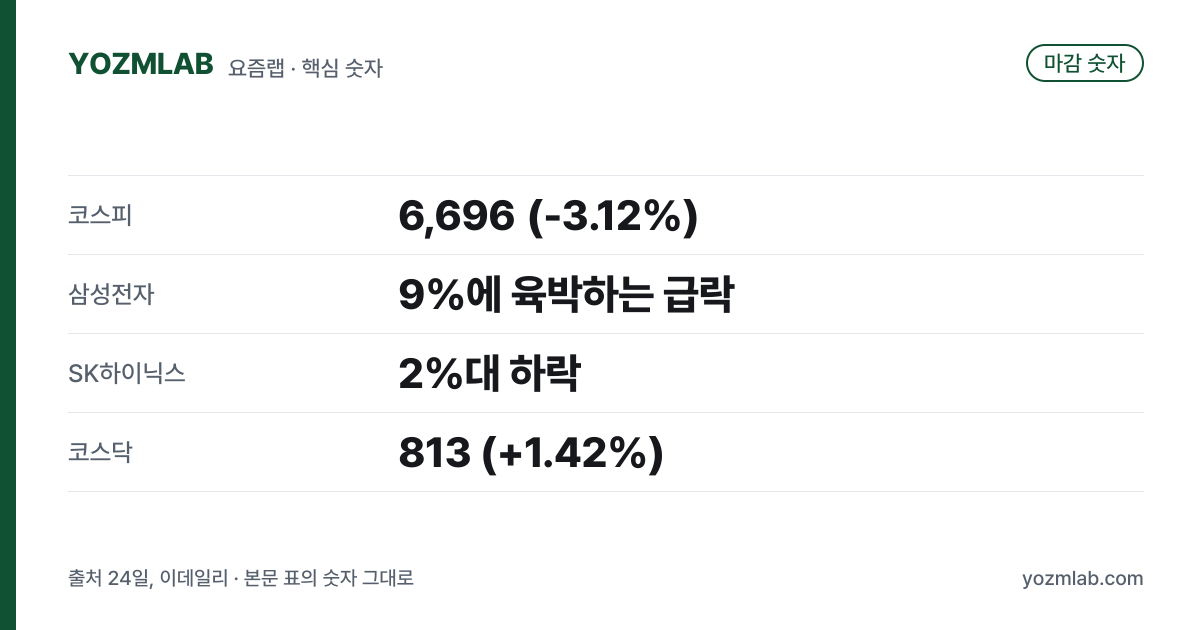Click the 이데일리 source name
This screenshot has height=630, width=1200.
pos(193,578)
